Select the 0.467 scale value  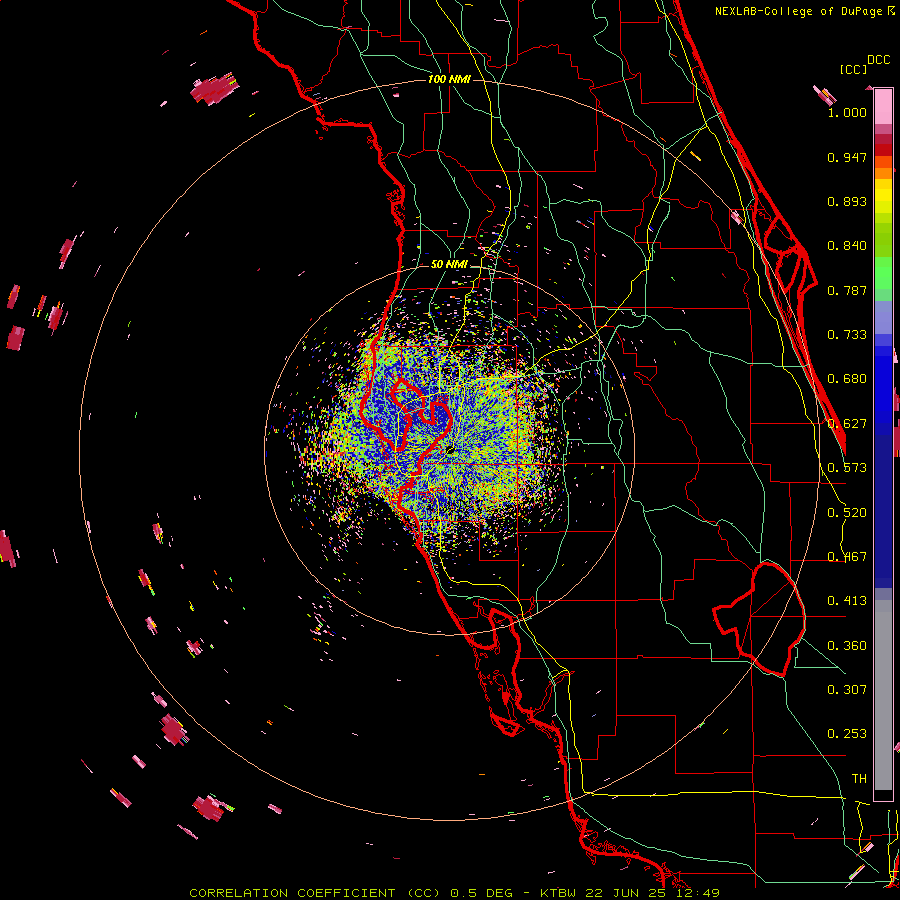[x=847, y=557]
